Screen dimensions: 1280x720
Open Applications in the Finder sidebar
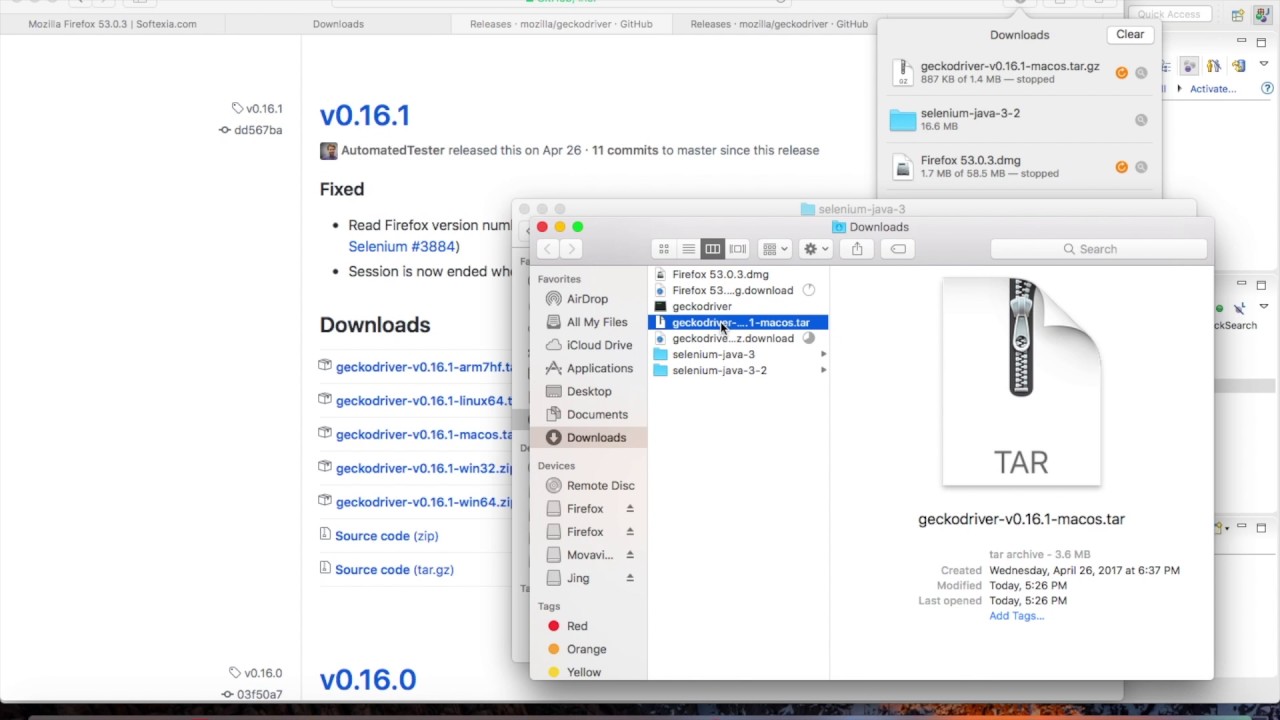click(x=599, y=368)
